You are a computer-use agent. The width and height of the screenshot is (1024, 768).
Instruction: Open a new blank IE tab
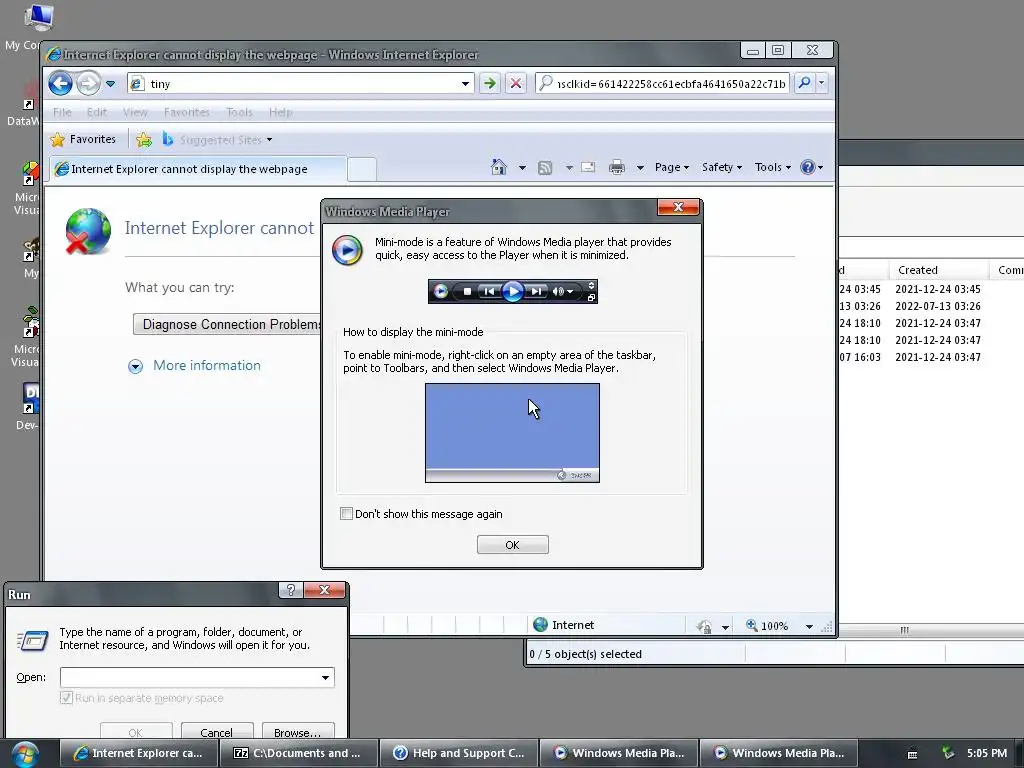361,169
